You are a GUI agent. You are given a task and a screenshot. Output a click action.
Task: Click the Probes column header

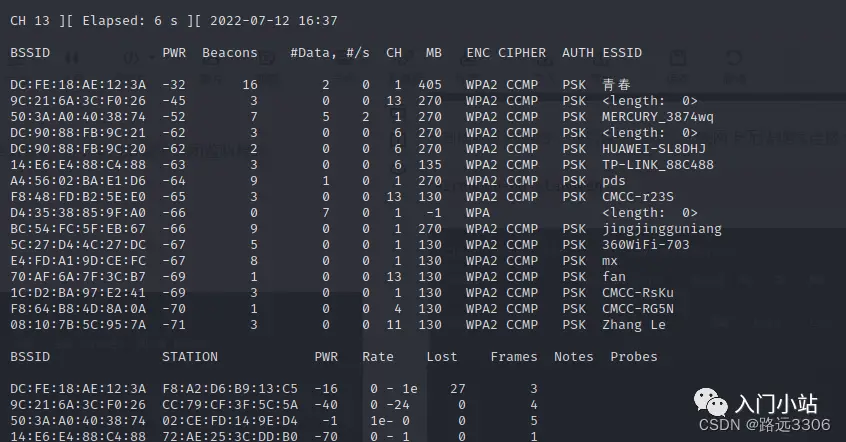pos(634,356)
